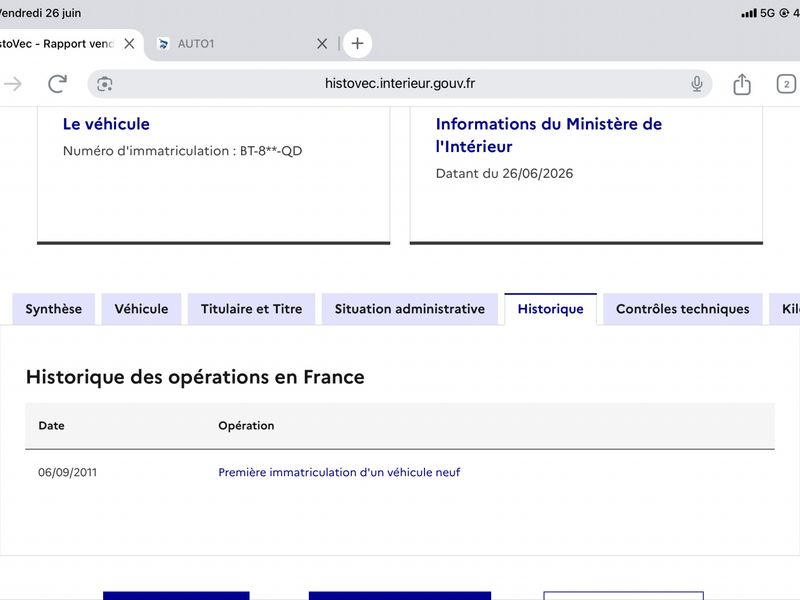Open the Synthèse tab

[54, 309]
